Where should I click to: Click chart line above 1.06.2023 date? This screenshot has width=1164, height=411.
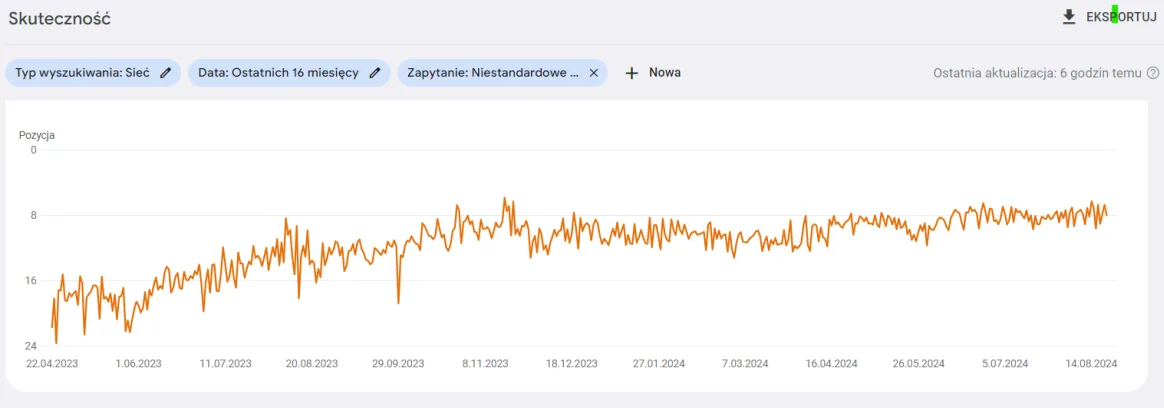point(139,303)
